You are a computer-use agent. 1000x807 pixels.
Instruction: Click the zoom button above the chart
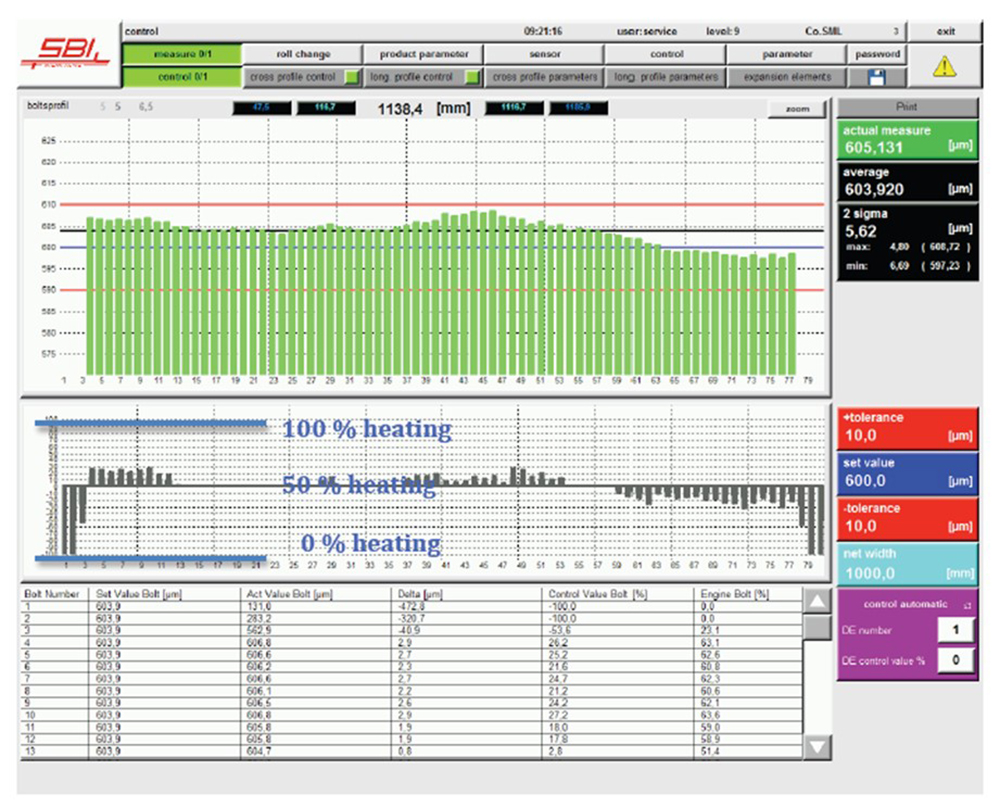pyautogui.click(x=797, y=109)
